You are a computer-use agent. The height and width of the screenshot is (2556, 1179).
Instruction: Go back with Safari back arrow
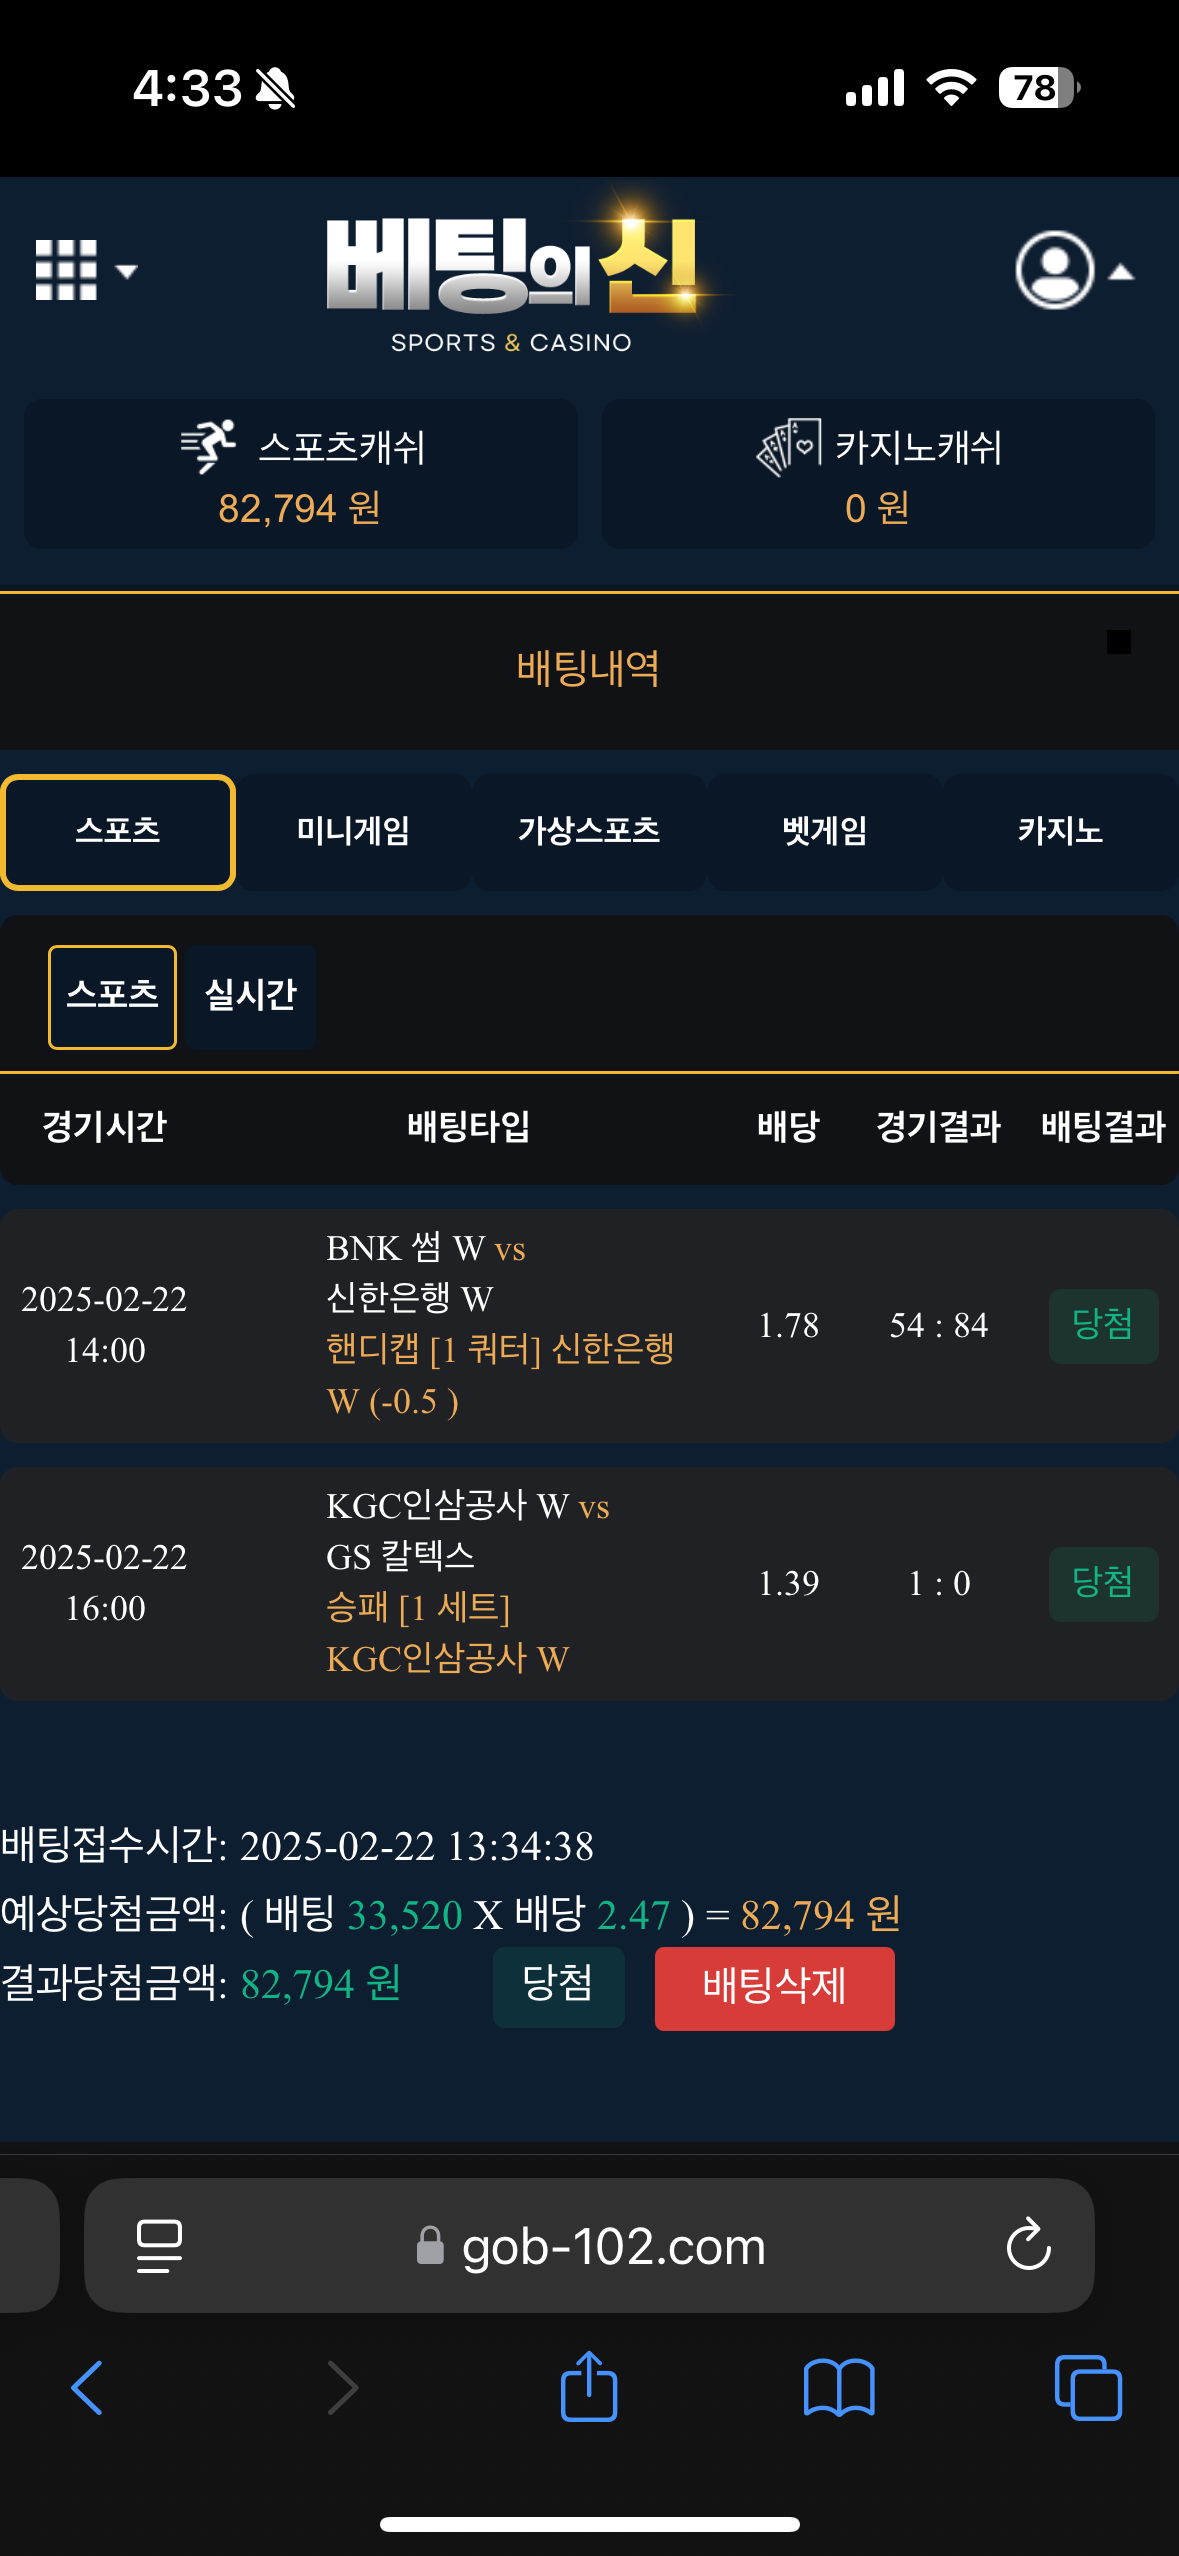coord(88,2388)
